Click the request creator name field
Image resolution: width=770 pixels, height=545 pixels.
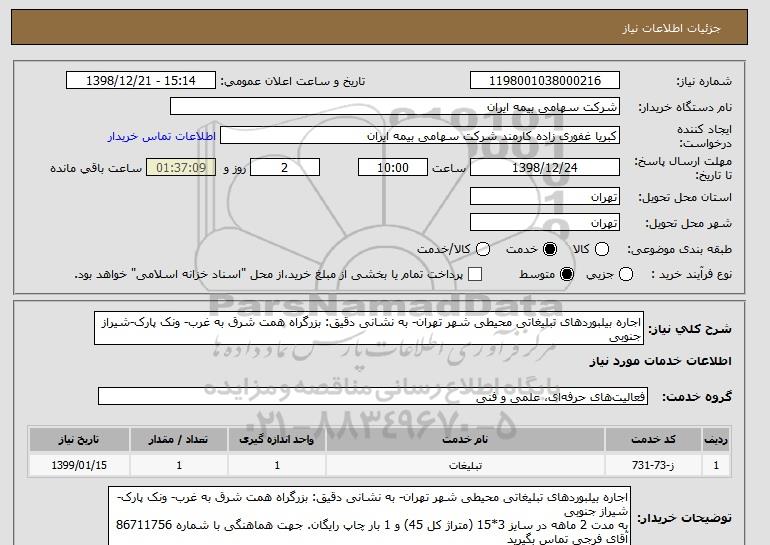click(x=420, y=136)
